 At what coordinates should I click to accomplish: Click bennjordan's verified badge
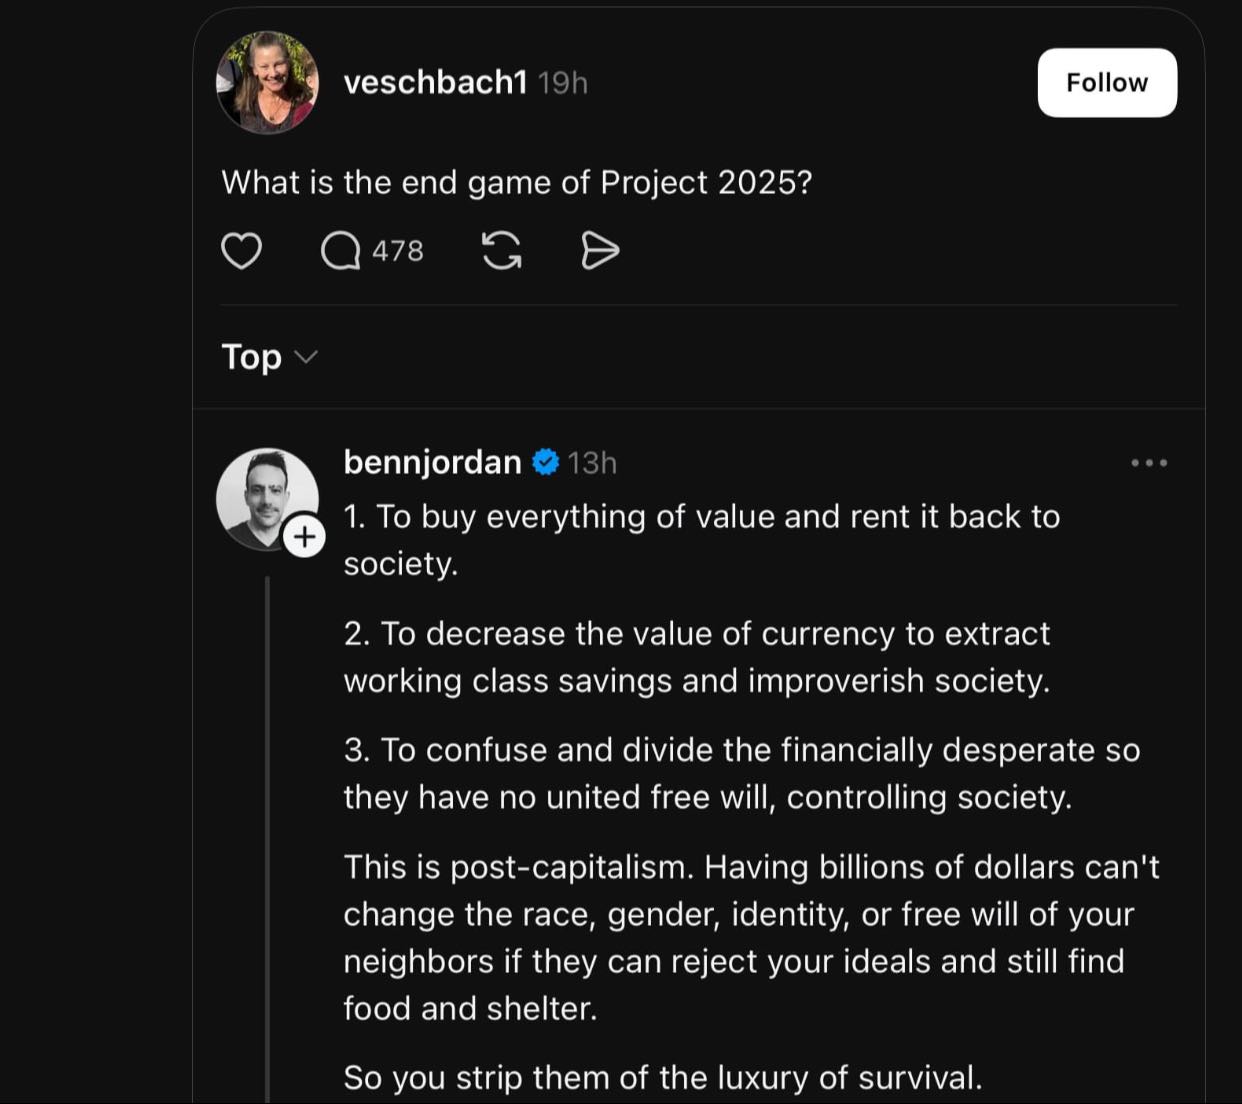[x=544, y=461]
